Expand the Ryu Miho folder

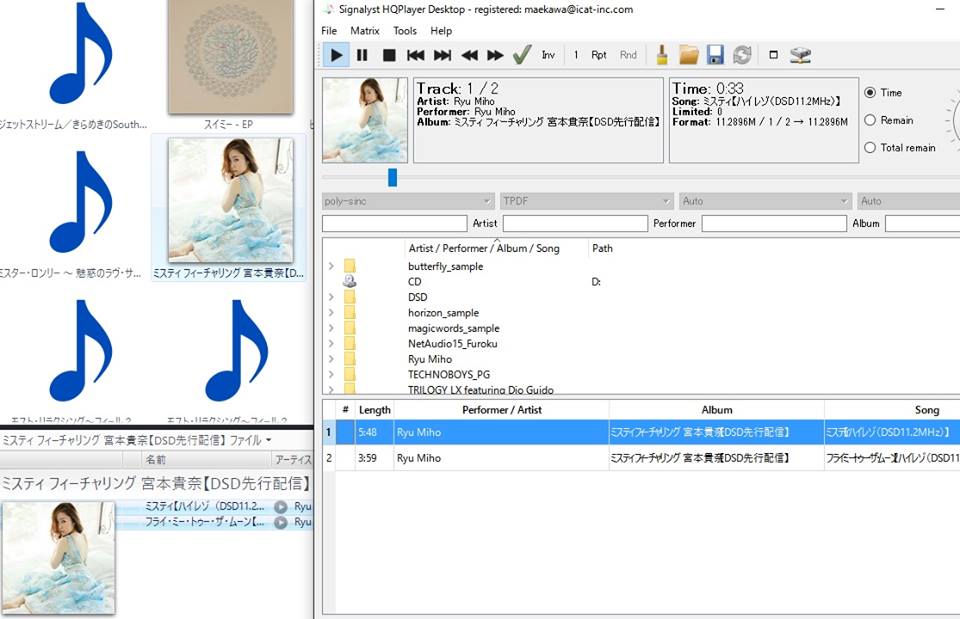pos(331,359)
